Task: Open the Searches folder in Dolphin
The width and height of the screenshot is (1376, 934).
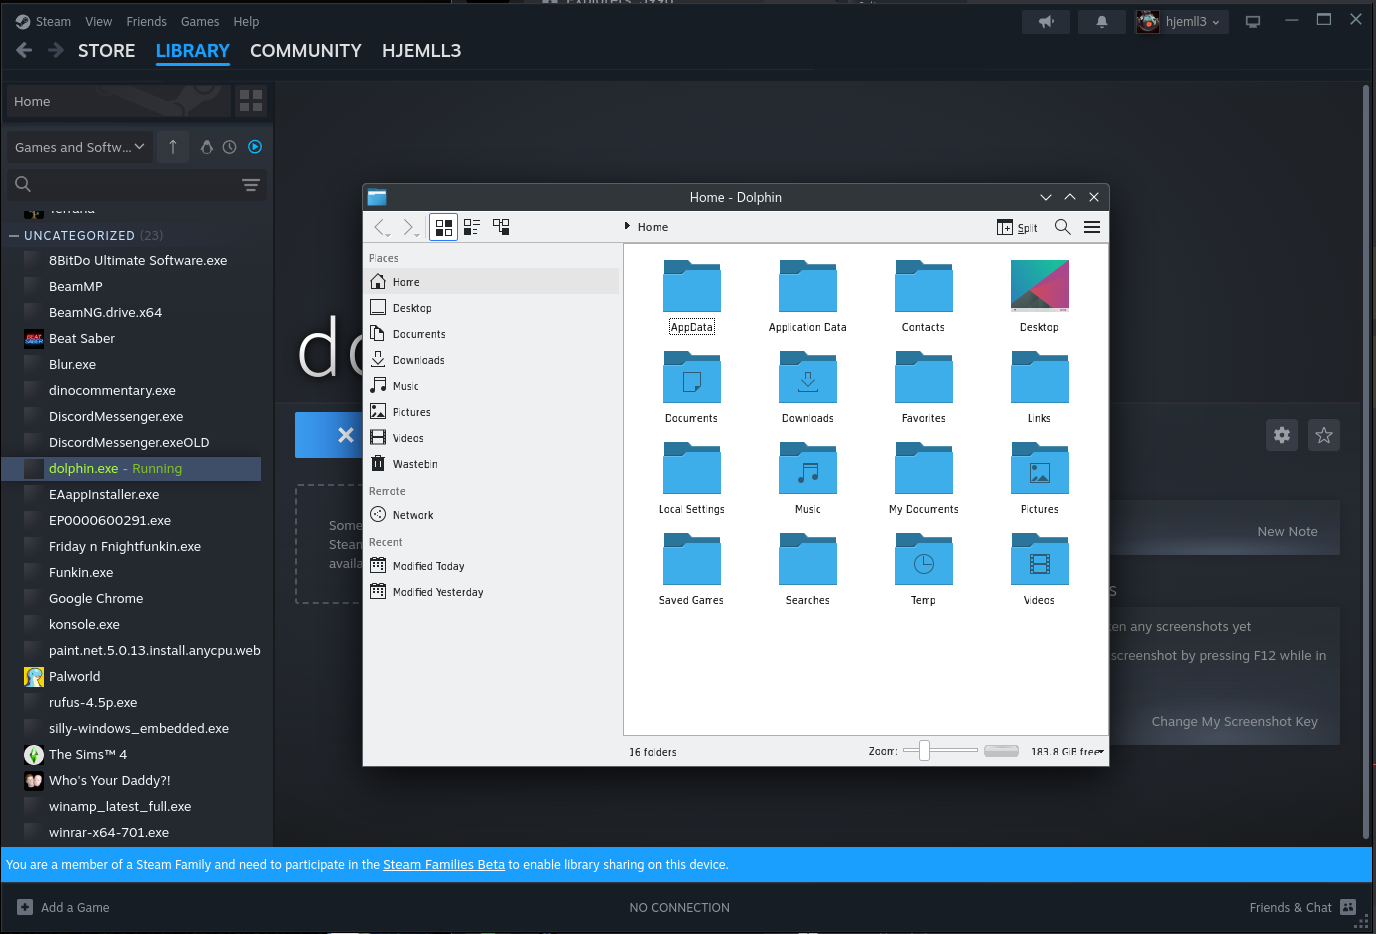Action: coord(807,570)
